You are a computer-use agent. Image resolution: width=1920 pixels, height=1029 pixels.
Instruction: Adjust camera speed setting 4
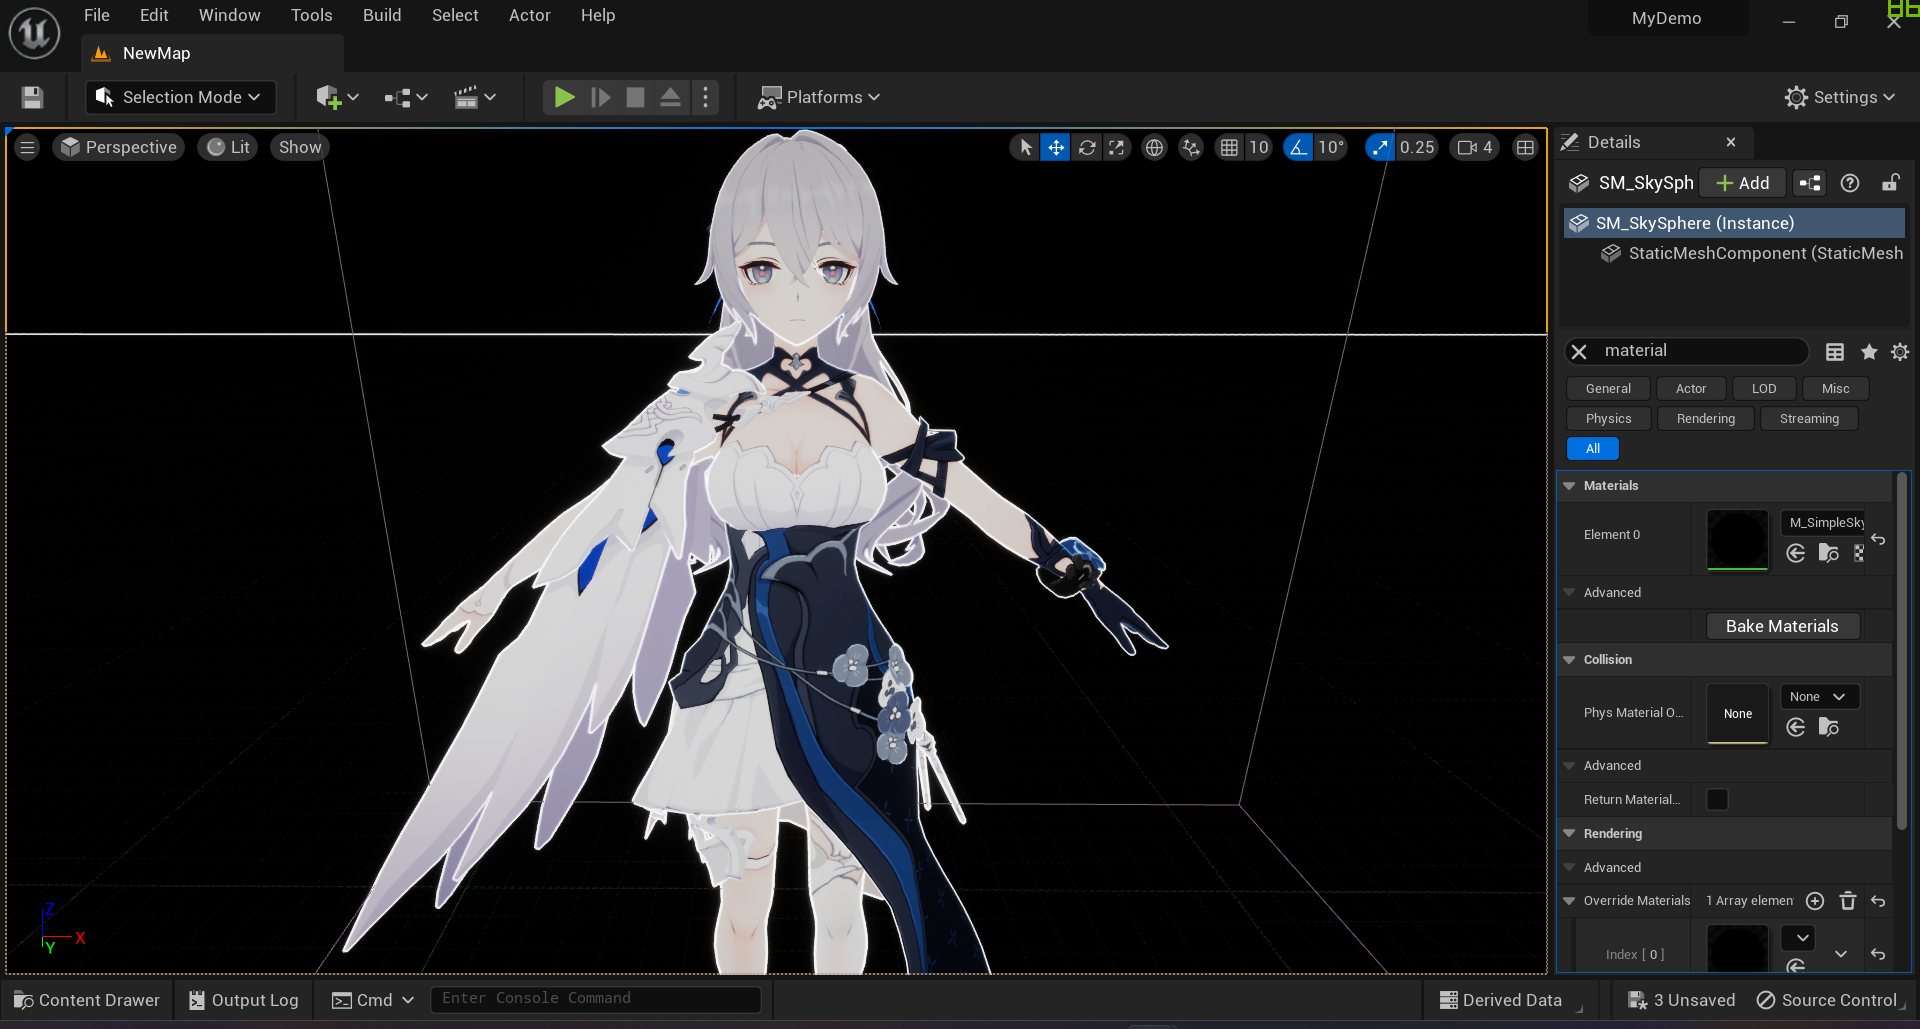(x=1475, y=147)
